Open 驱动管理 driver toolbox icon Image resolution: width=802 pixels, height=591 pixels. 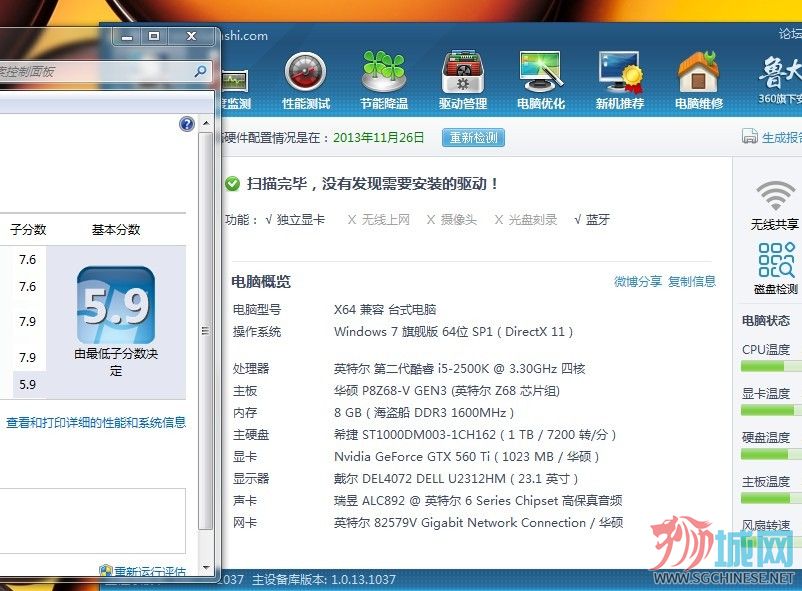coord(463,72)
